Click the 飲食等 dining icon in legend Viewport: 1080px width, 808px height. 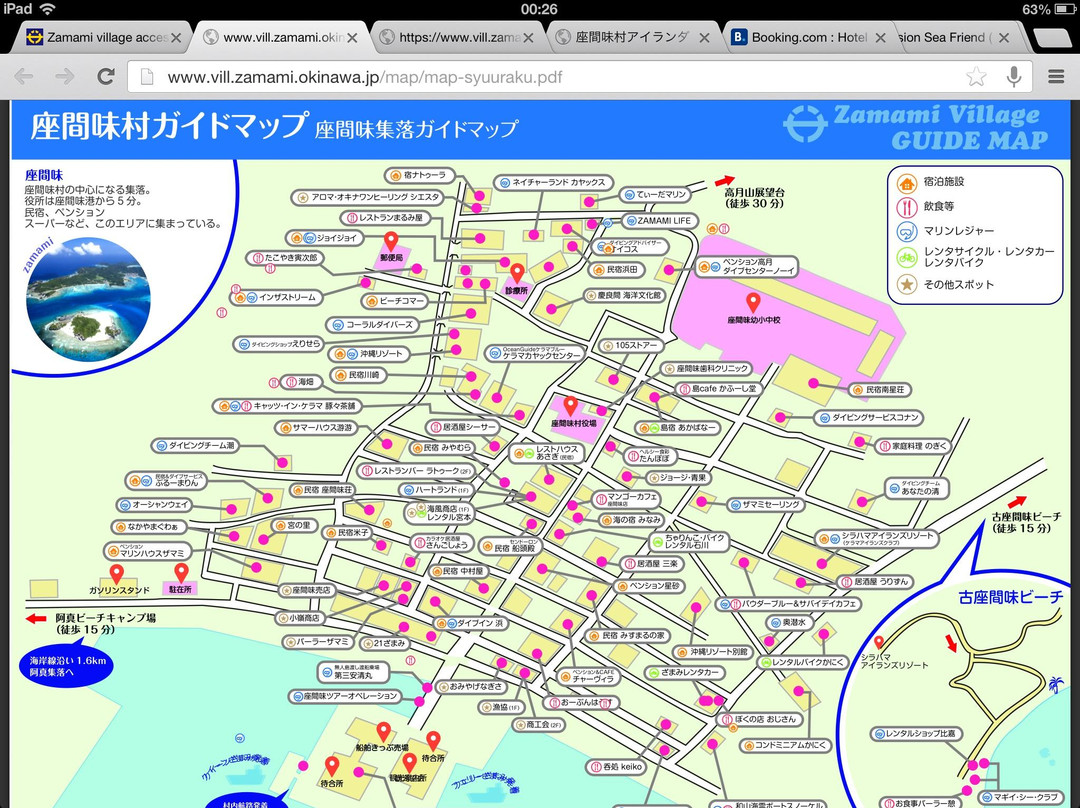(906, 208)
